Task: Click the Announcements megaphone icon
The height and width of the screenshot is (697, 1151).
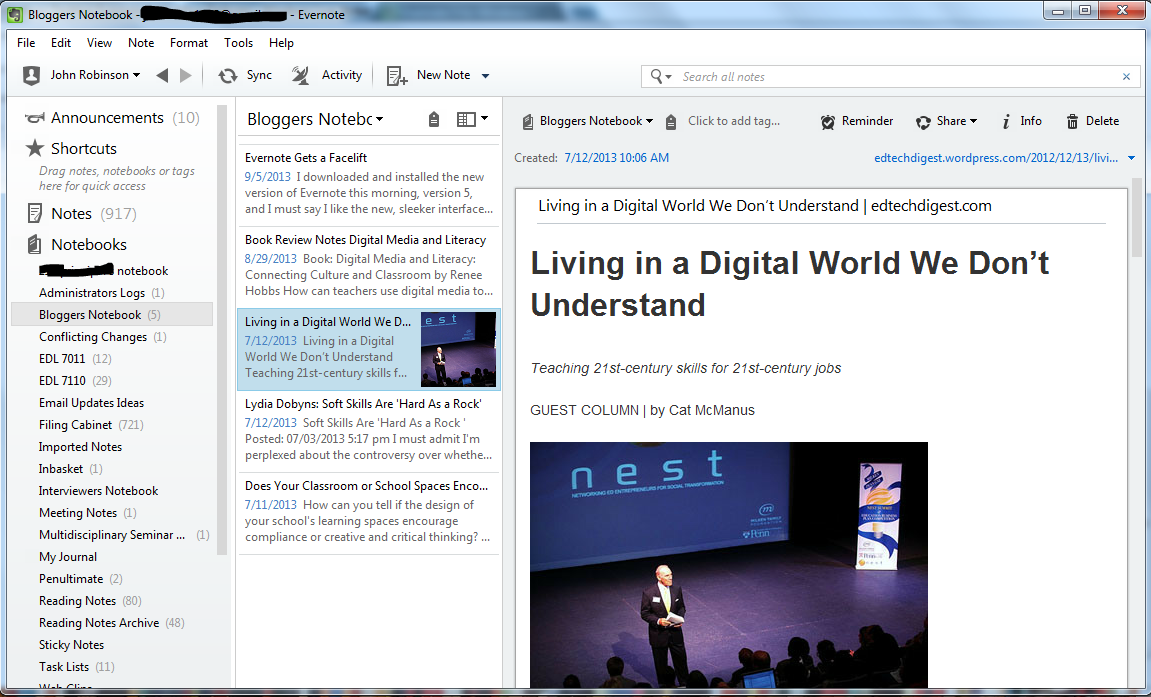Action: click(35, 118)
